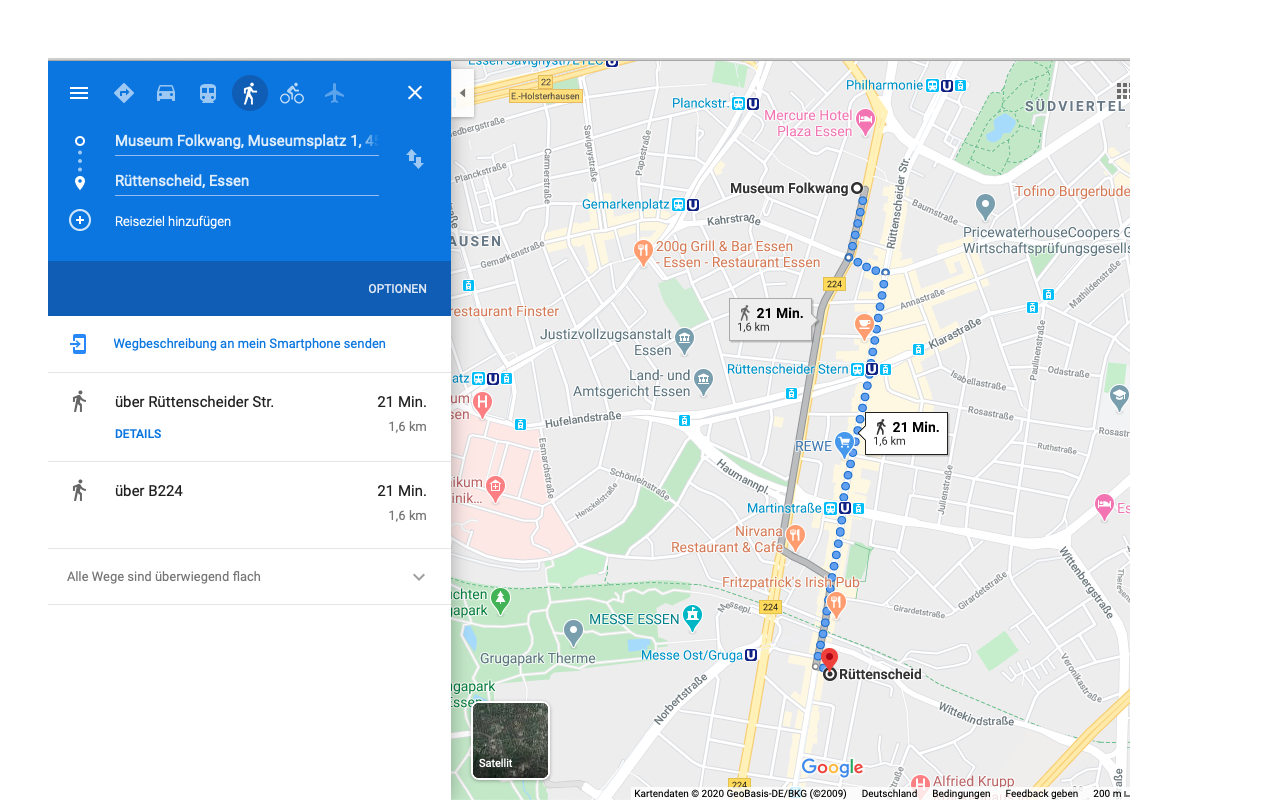Open OPTIONEN route options

397,288
